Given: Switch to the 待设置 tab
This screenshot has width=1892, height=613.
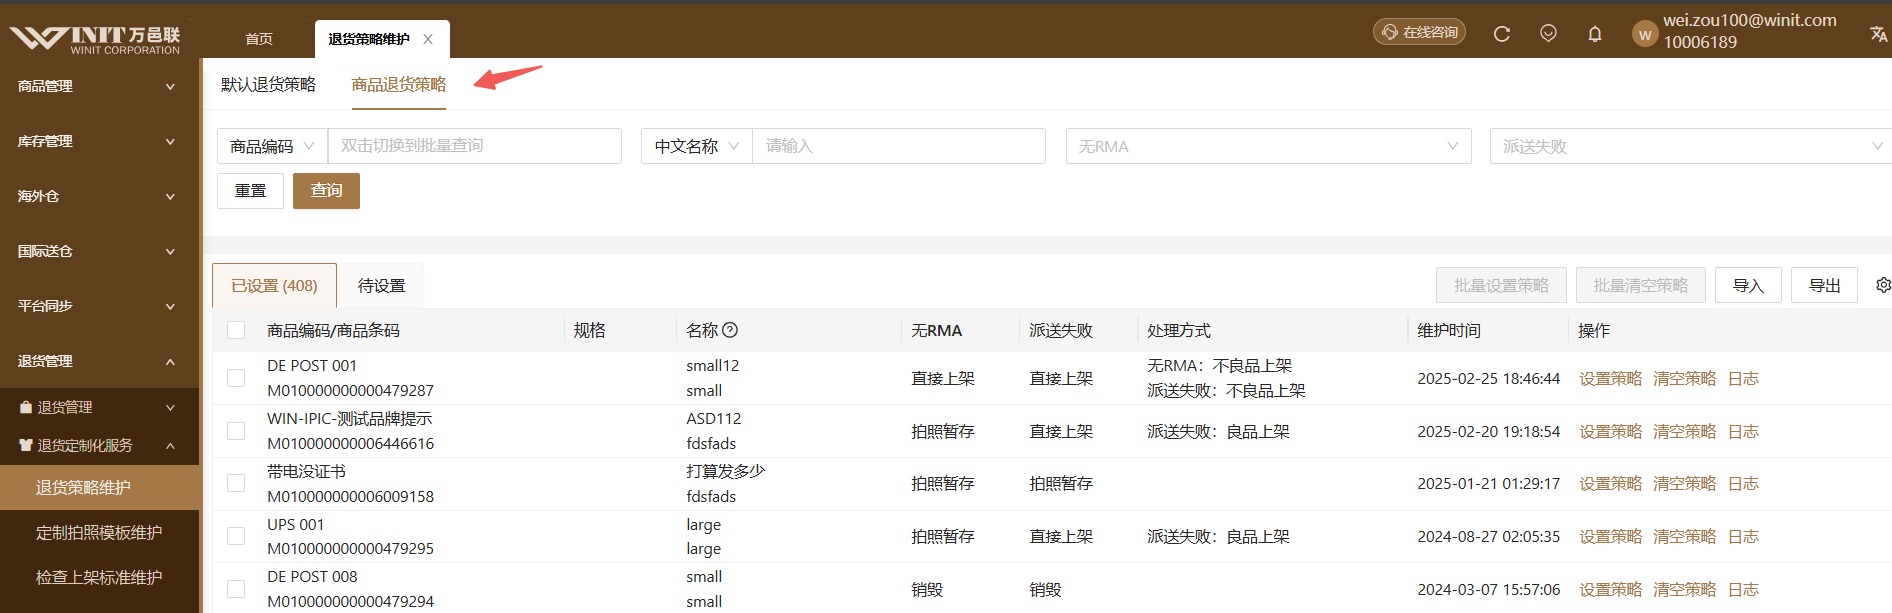Looking at the screenshot, I should click(382, 286).
